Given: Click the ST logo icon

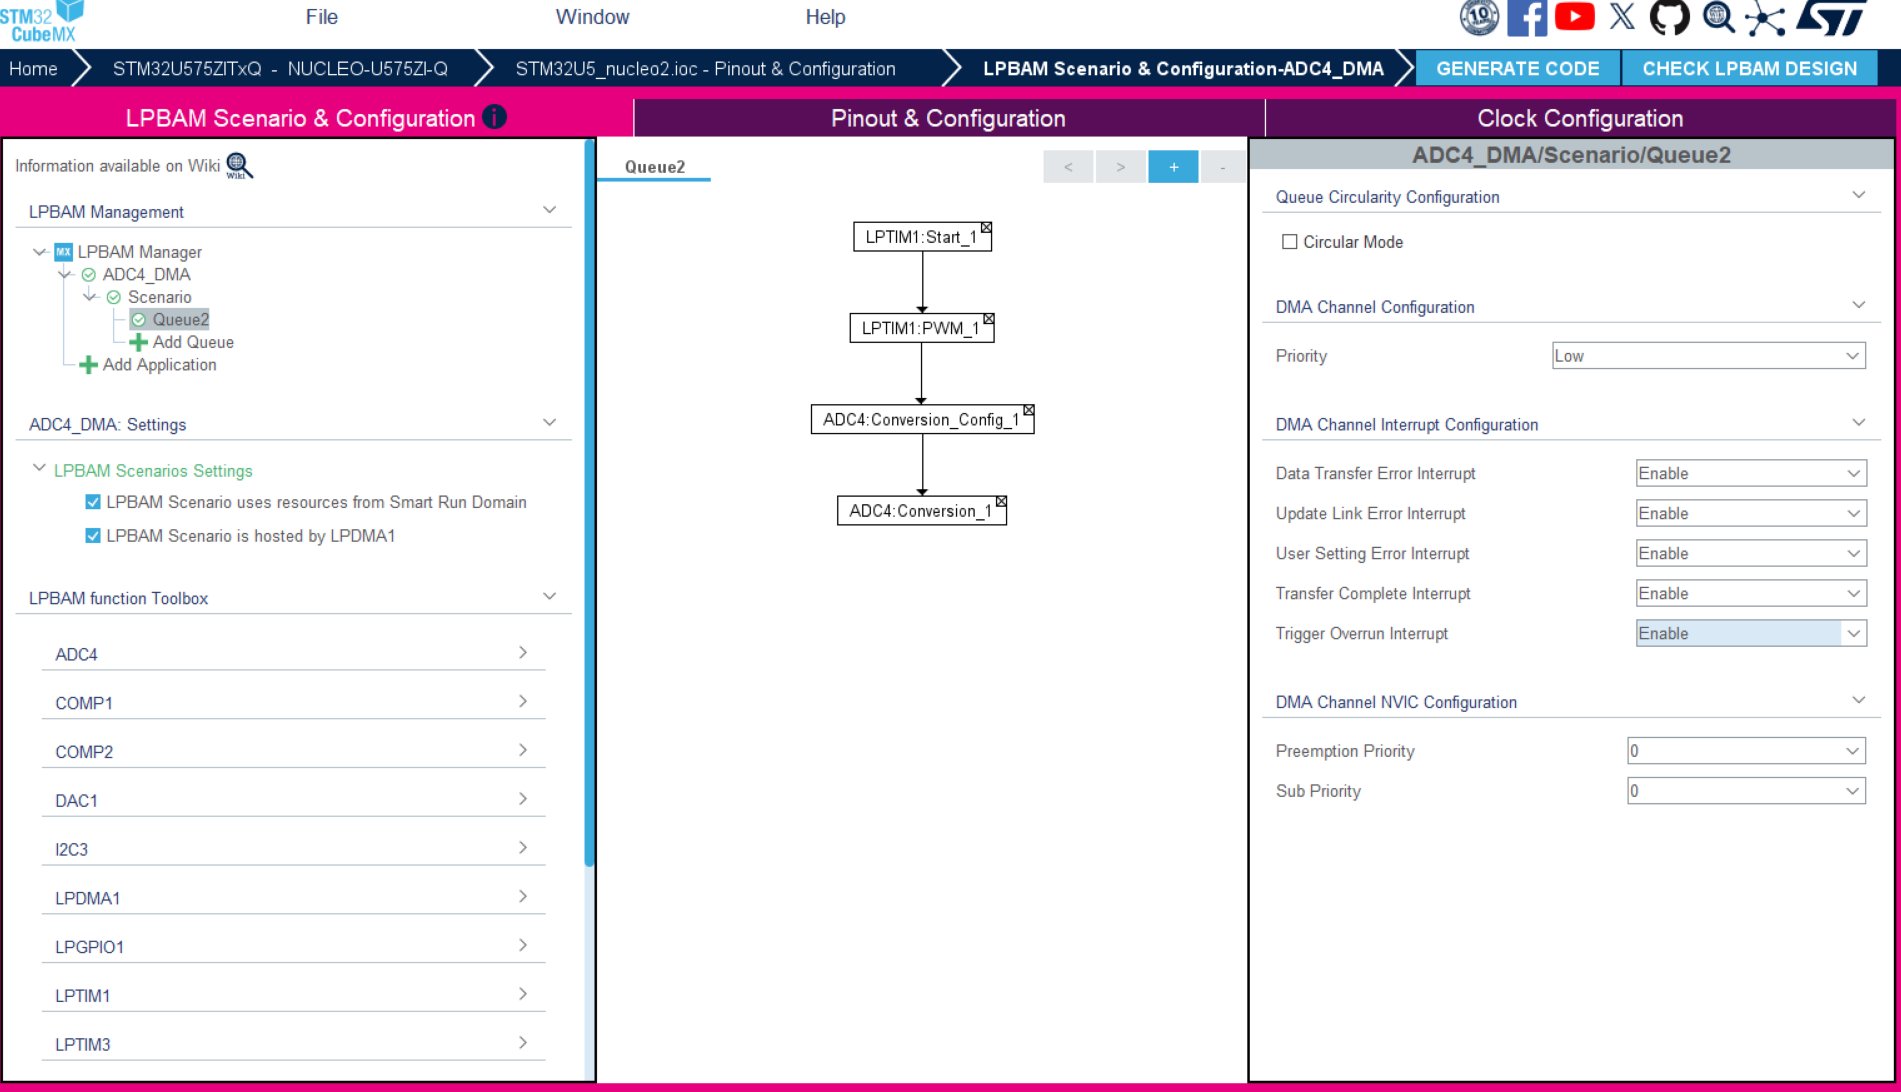Looking at the screenshot, I should (x=1830, y=17).
